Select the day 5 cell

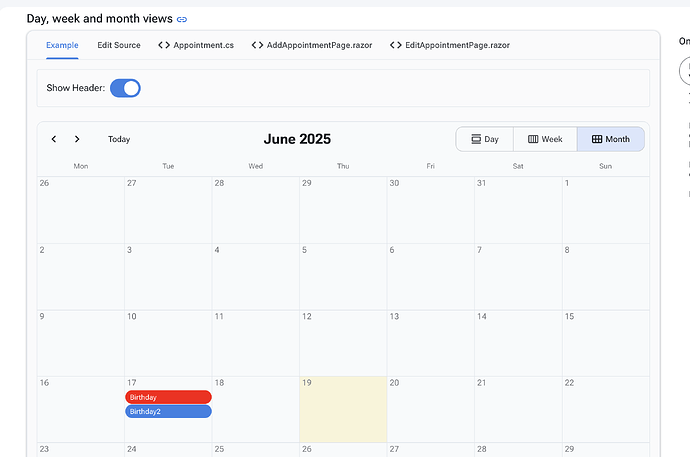[x=343, y=277]
